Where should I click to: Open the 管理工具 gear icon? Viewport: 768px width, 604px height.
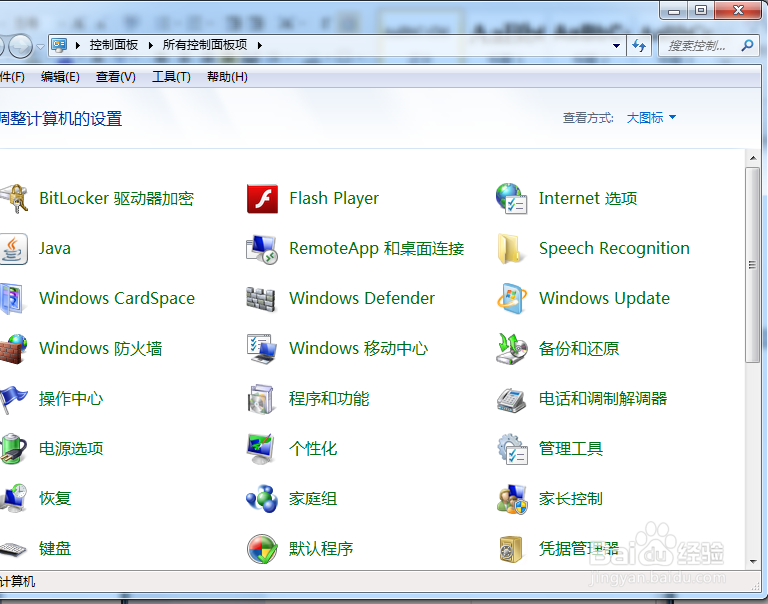click(512, 449)
